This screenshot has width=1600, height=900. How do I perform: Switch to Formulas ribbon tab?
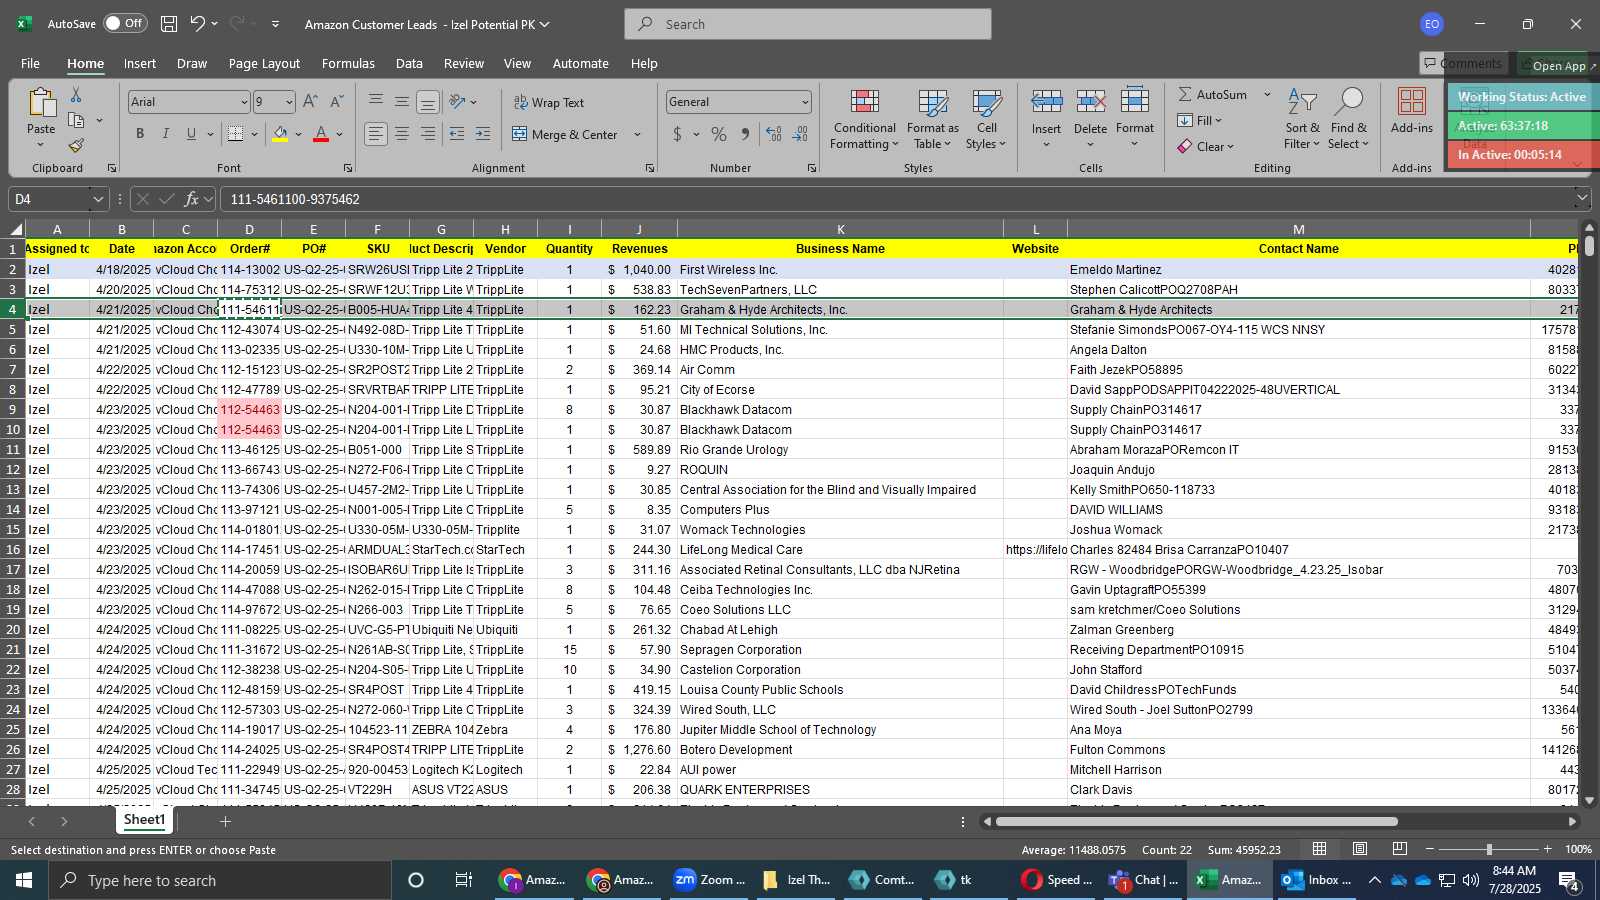[348, 63]
